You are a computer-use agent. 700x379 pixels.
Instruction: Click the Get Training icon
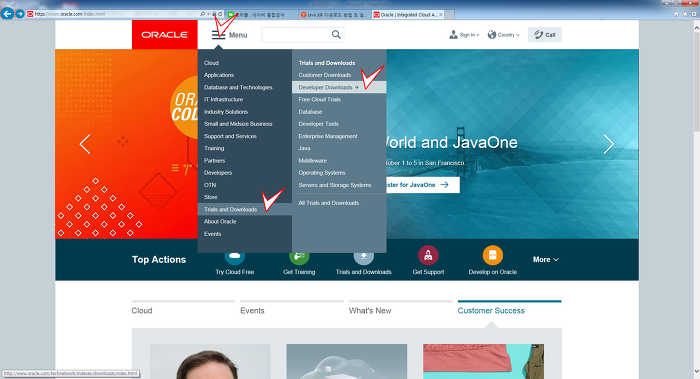299,256
